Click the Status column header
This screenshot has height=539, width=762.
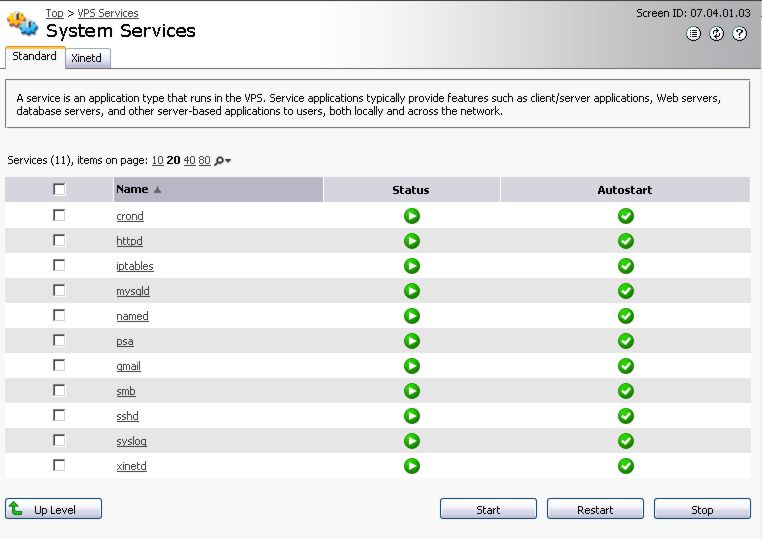[x=411, y=190]
